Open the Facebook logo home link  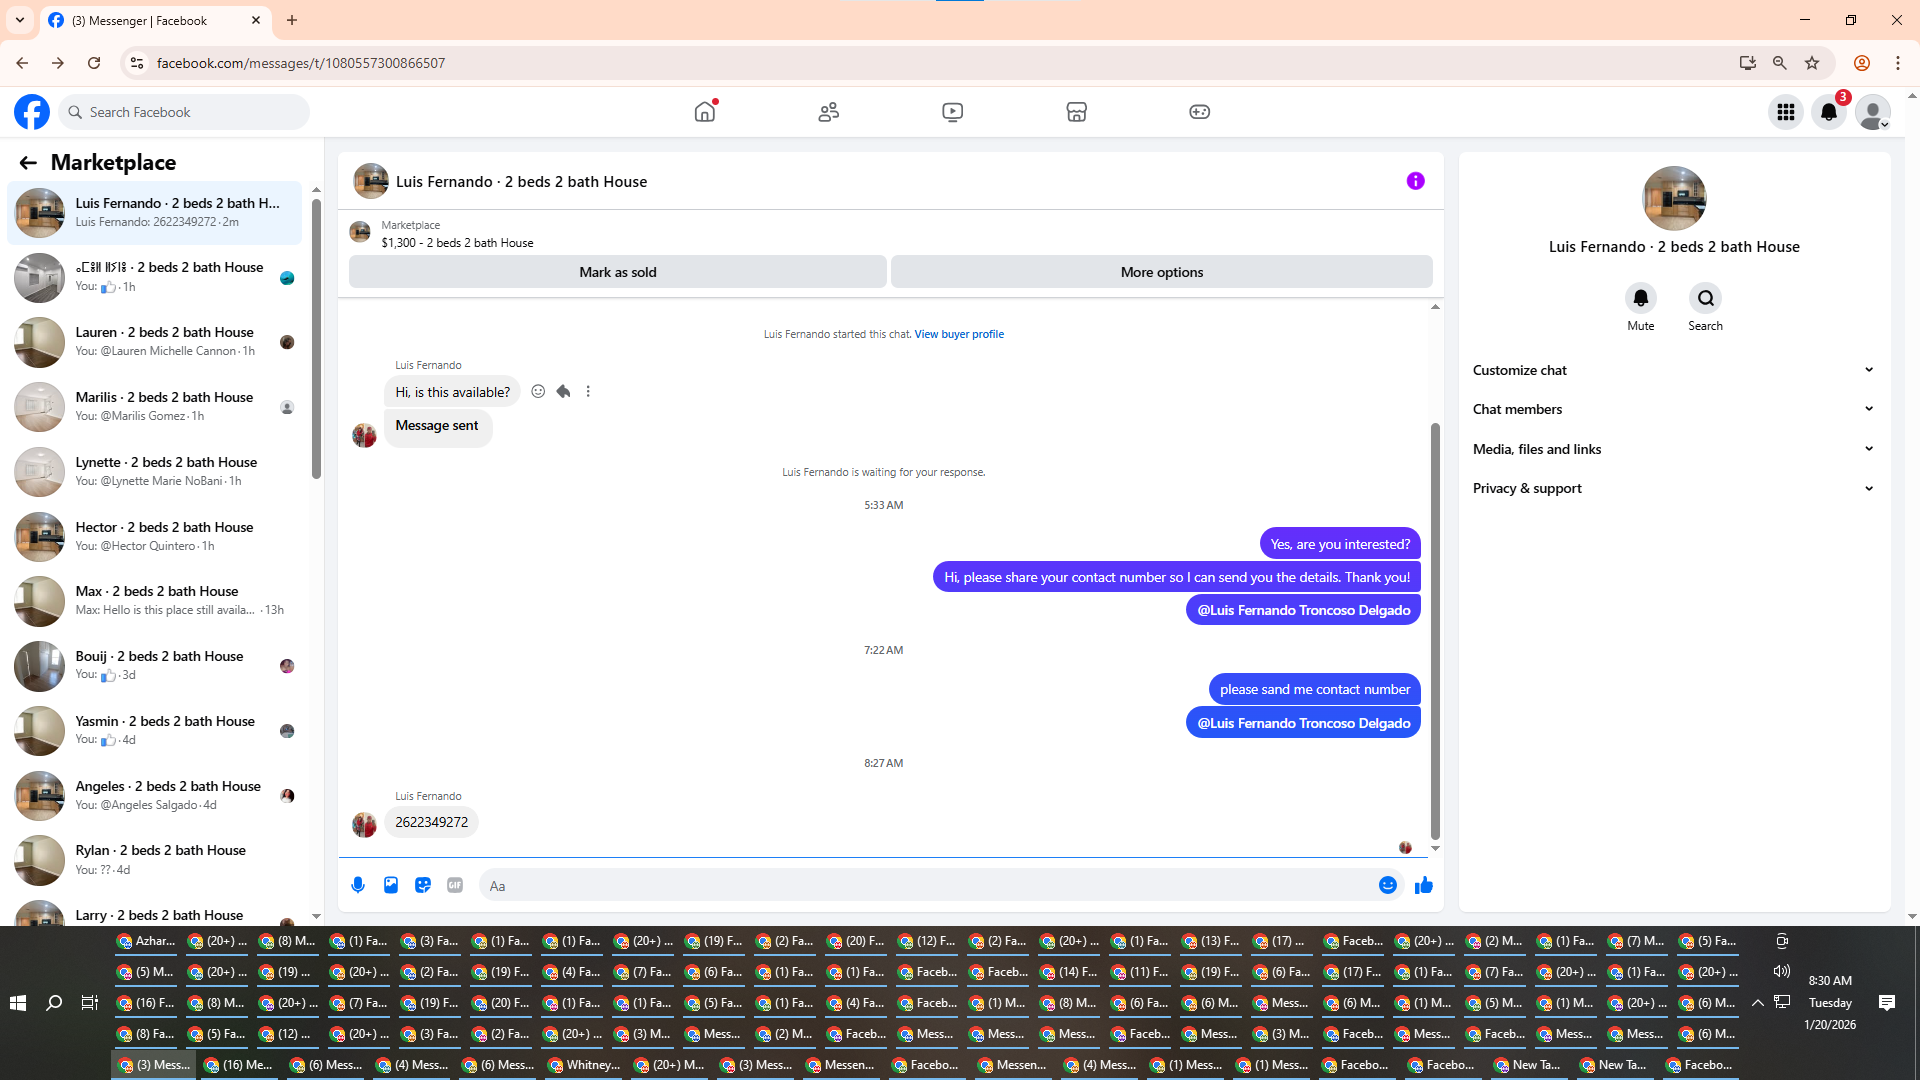point(32,112)
